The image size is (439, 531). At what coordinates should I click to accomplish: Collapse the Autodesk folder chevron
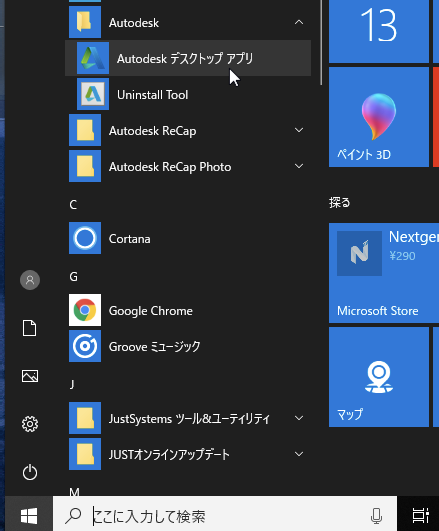tap(299, 22)
